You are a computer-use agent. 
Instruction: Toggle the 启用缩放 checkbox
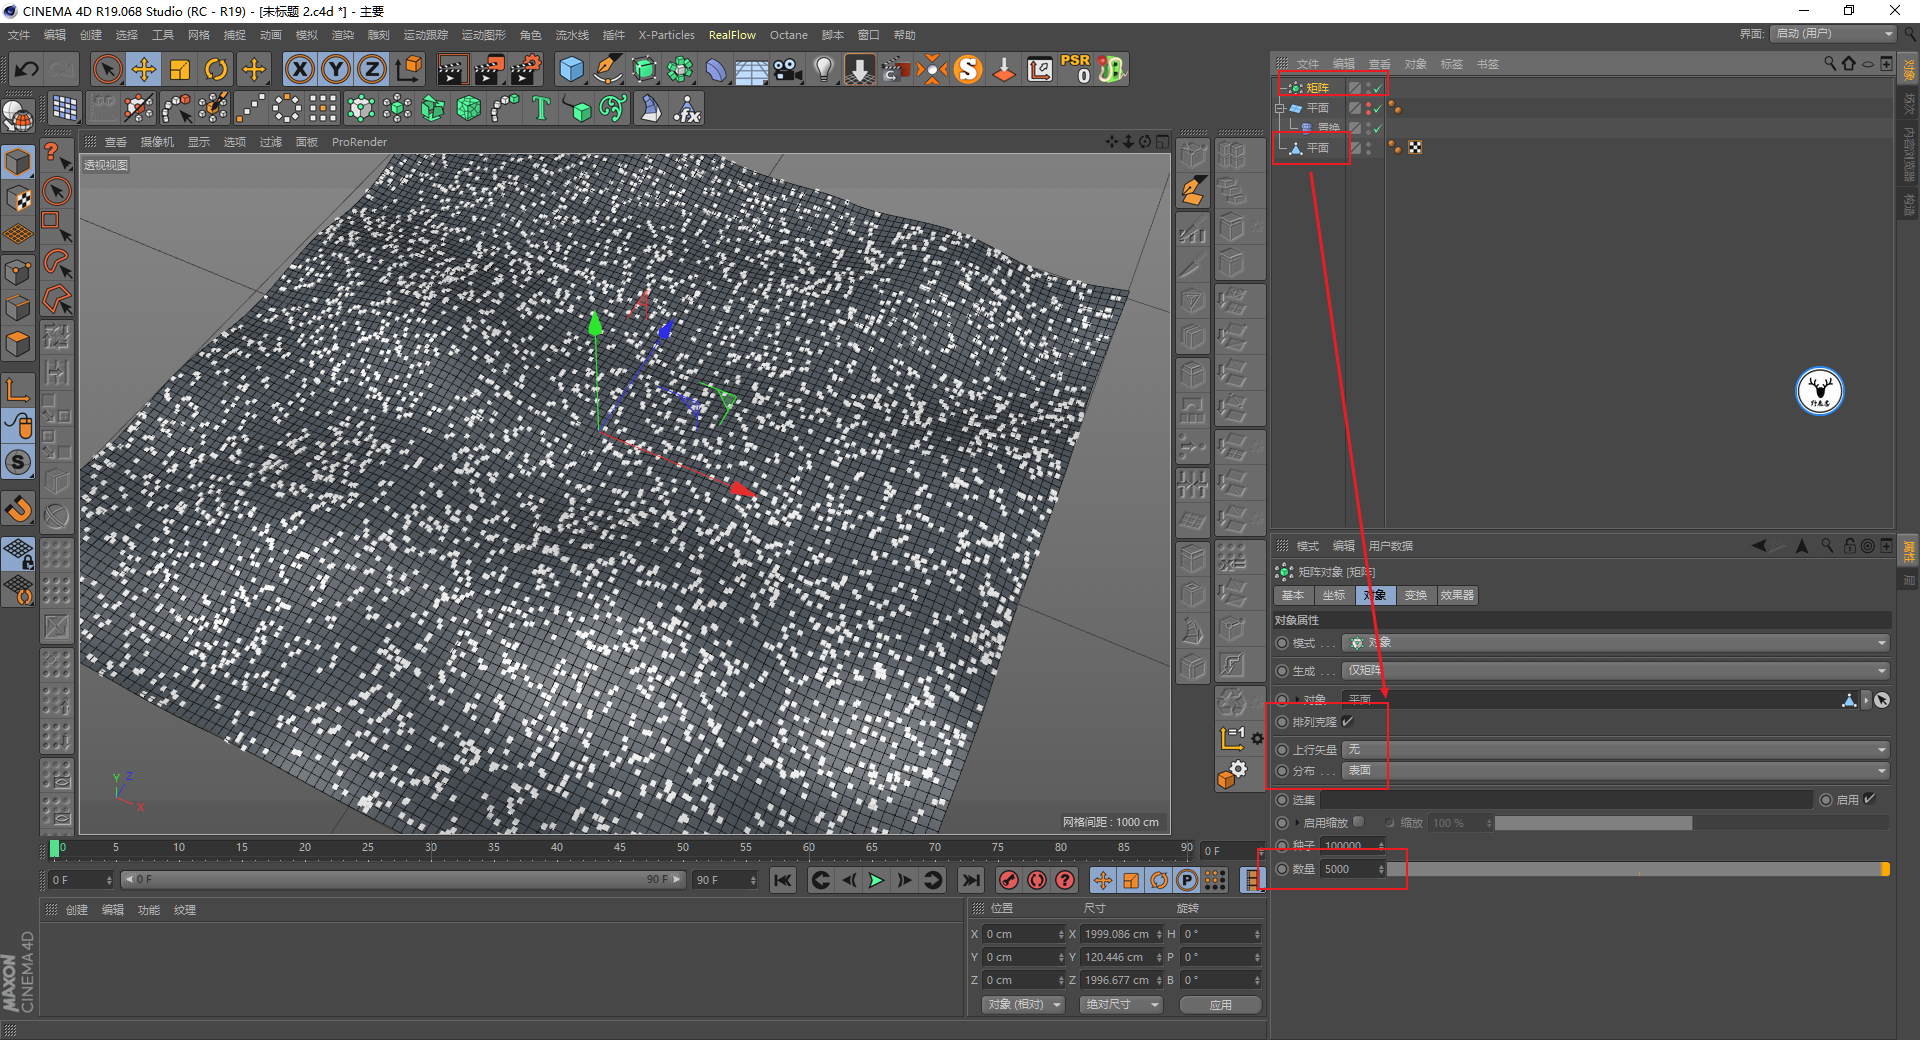click(x=1358, y=822)
